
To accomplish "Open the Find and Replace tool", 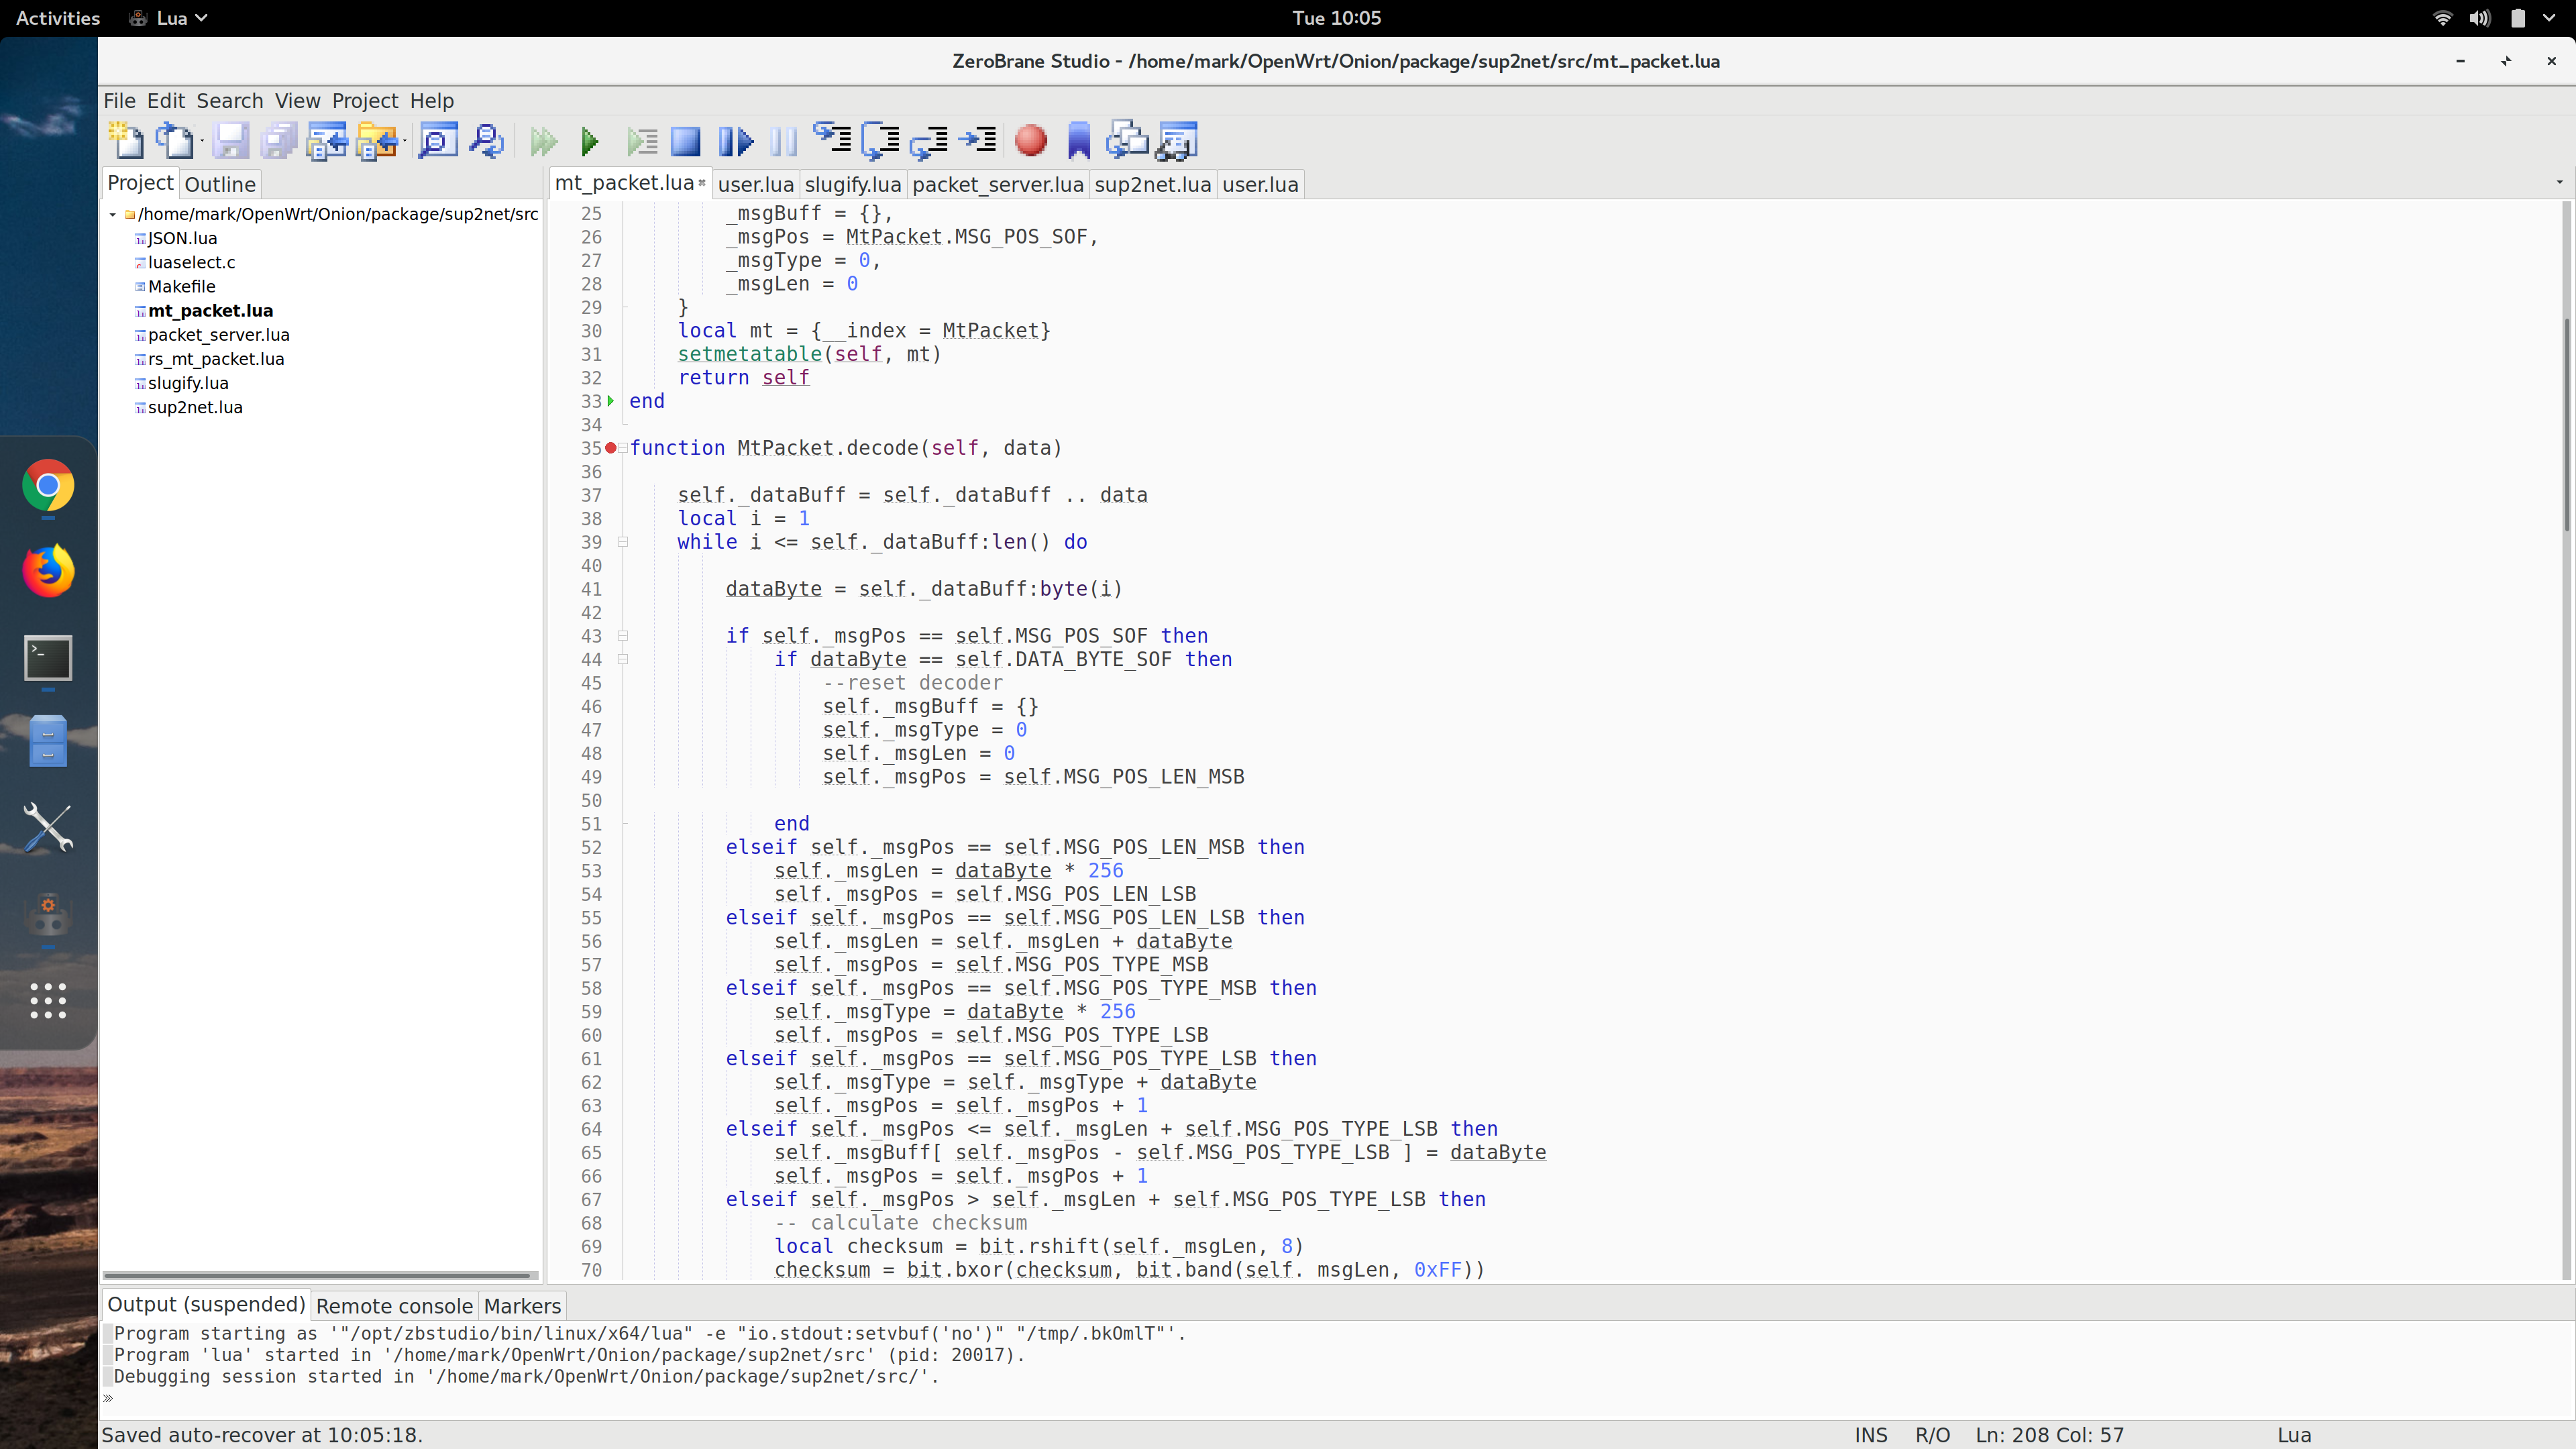I will (x=487, y=141).
